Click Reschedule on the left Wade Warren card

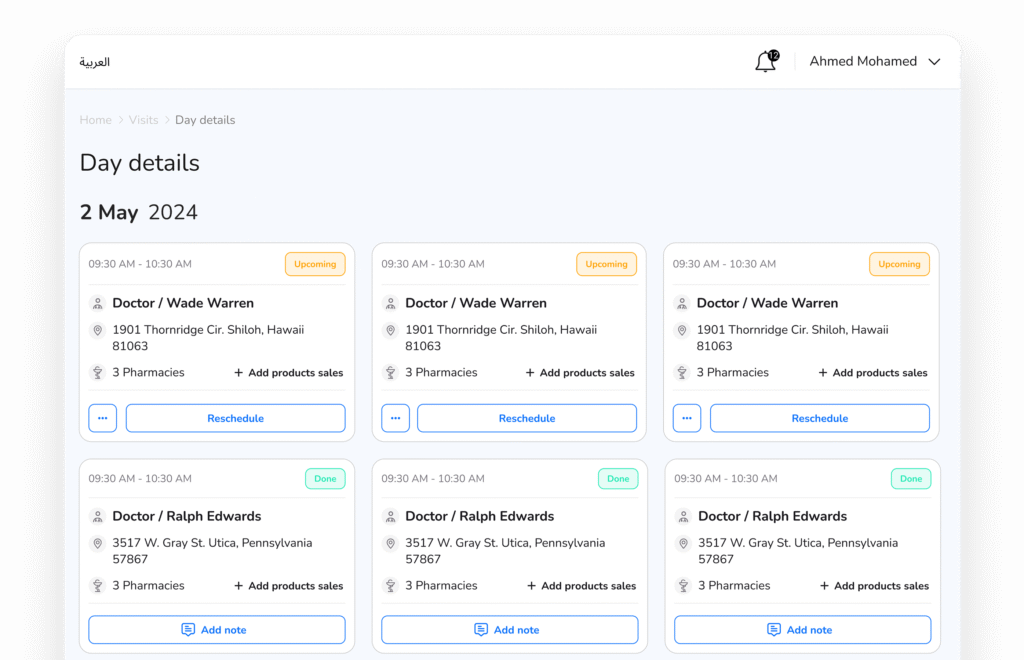235,418
